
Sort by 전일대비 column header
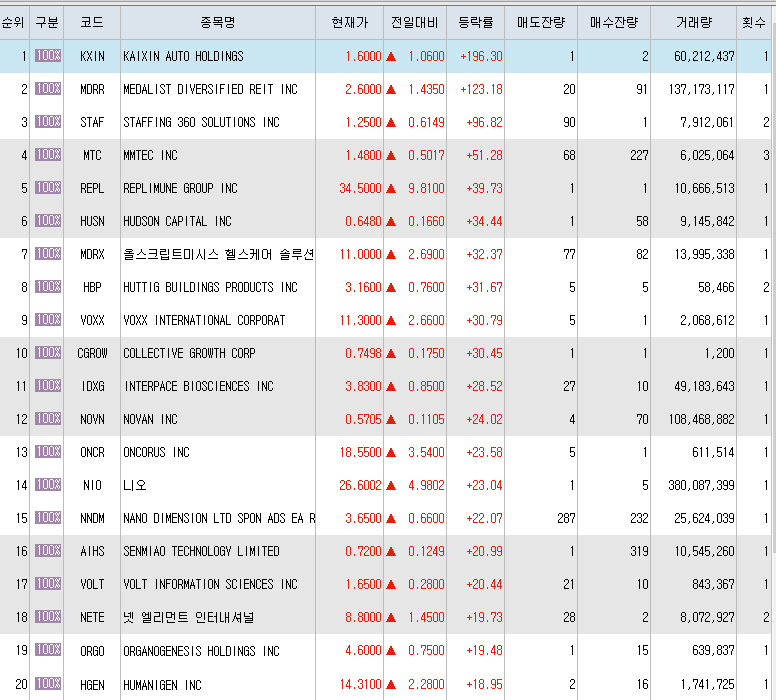(x=415, y=23)
